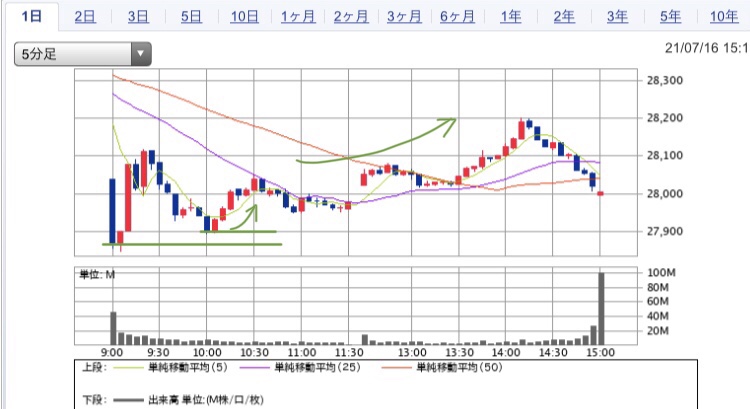750x409 pixels.
Task: Click the 9:30 time axis label
Action: click(158, 353)
